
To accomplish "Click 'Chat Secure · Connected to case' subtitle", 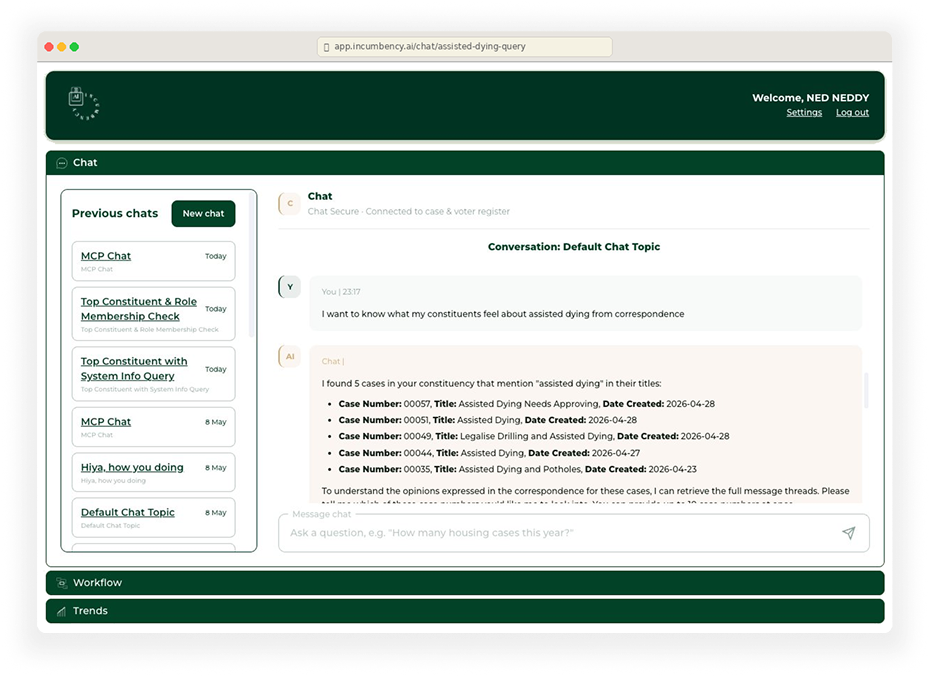I will pyautogui.click(x=409, y=211).
